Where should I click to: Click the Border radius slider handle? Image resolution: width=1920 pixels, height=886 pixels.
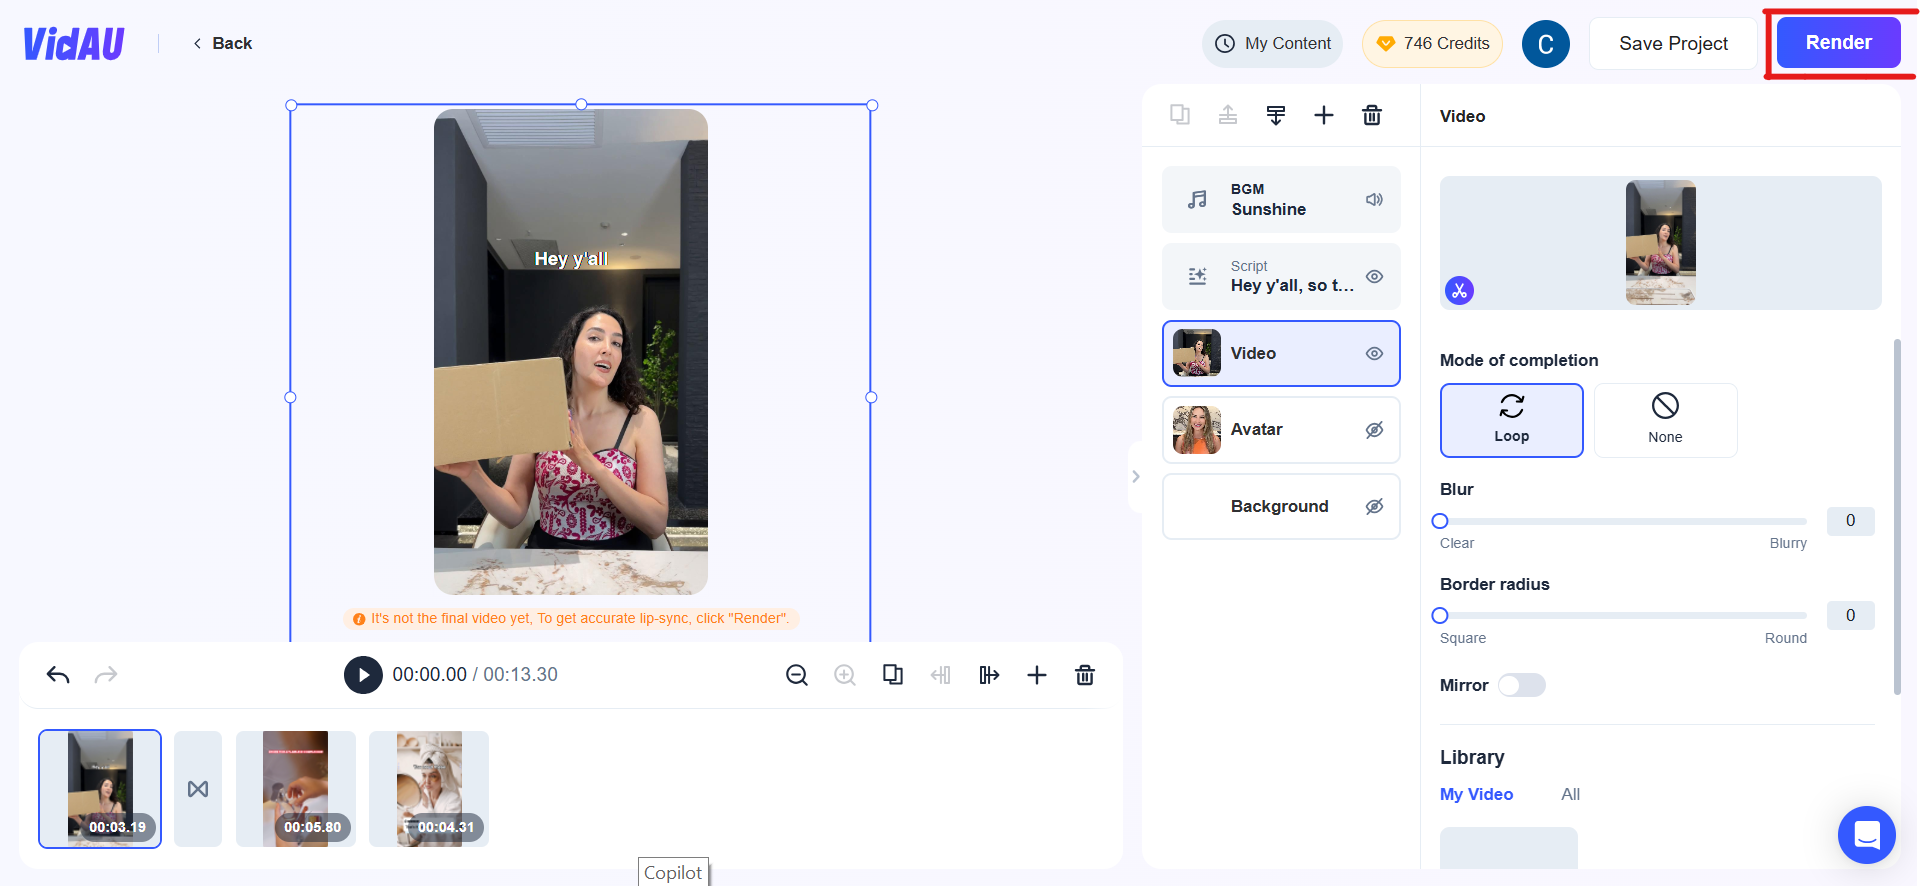(x=1440, y=616)
